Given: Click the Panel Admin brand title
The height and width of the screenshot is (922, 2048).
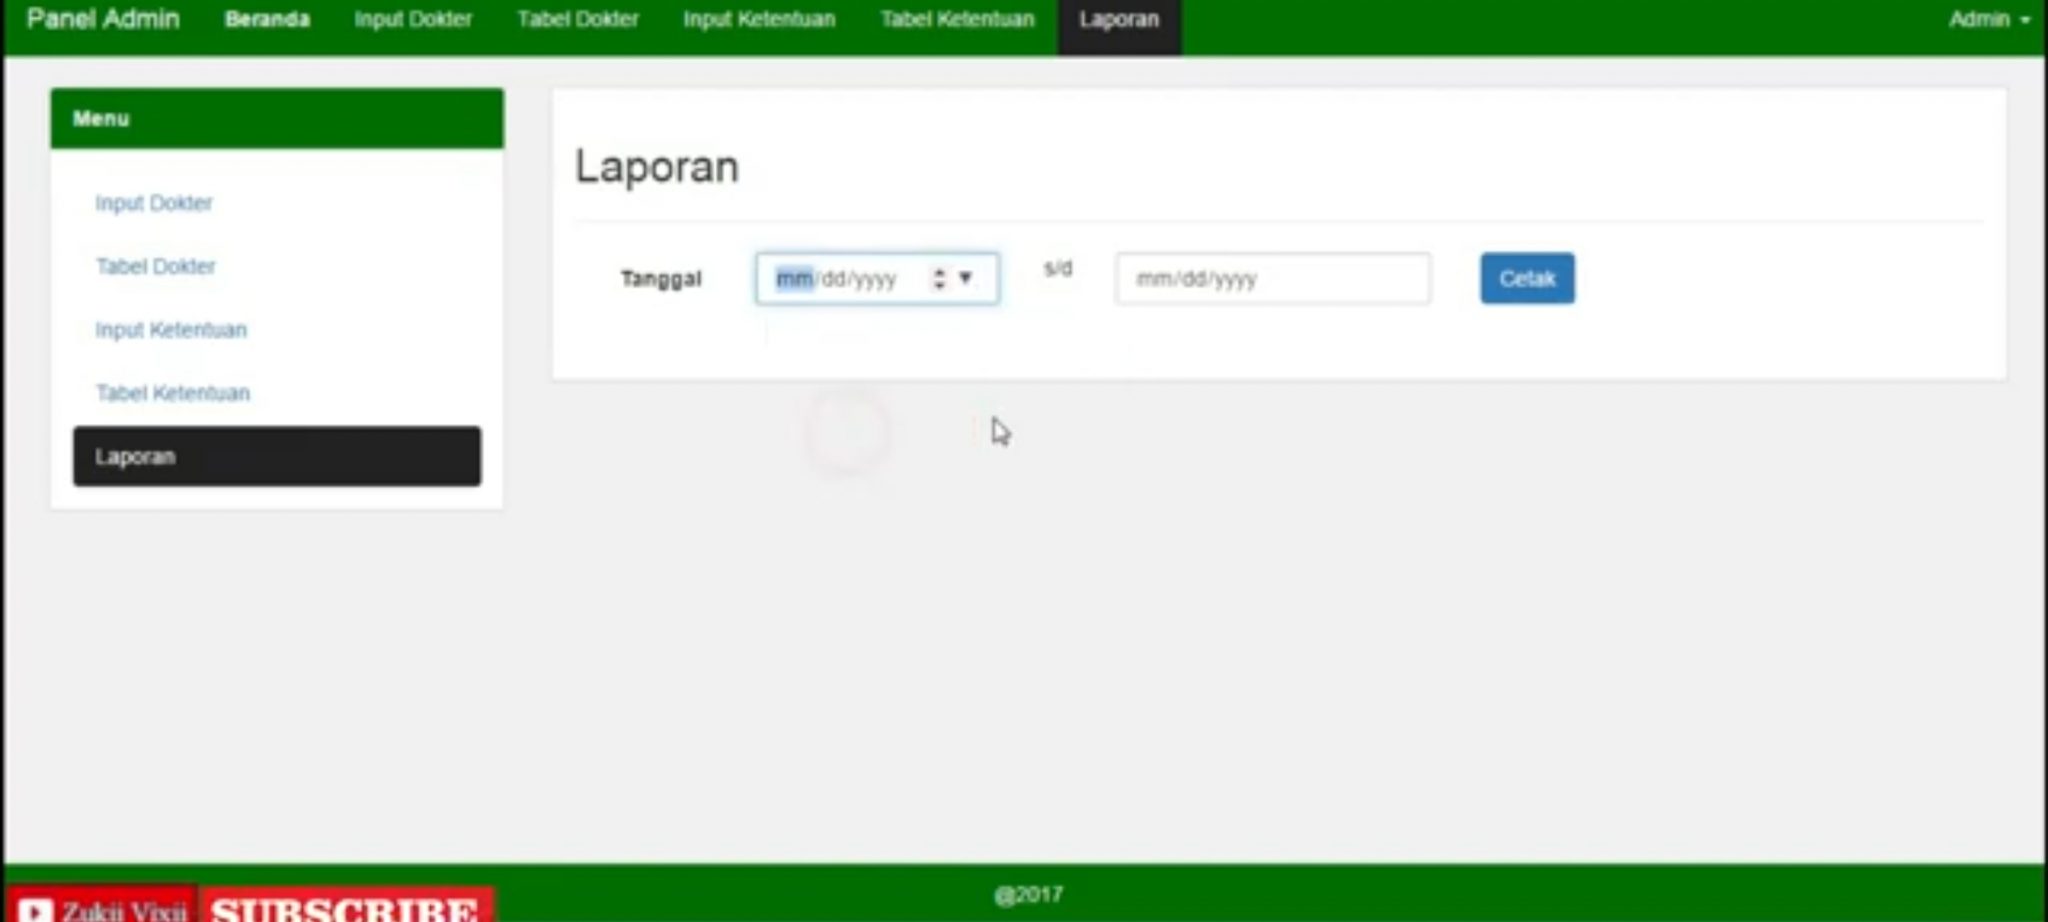Looking at the screenshot, I should (x=103, y=18).
